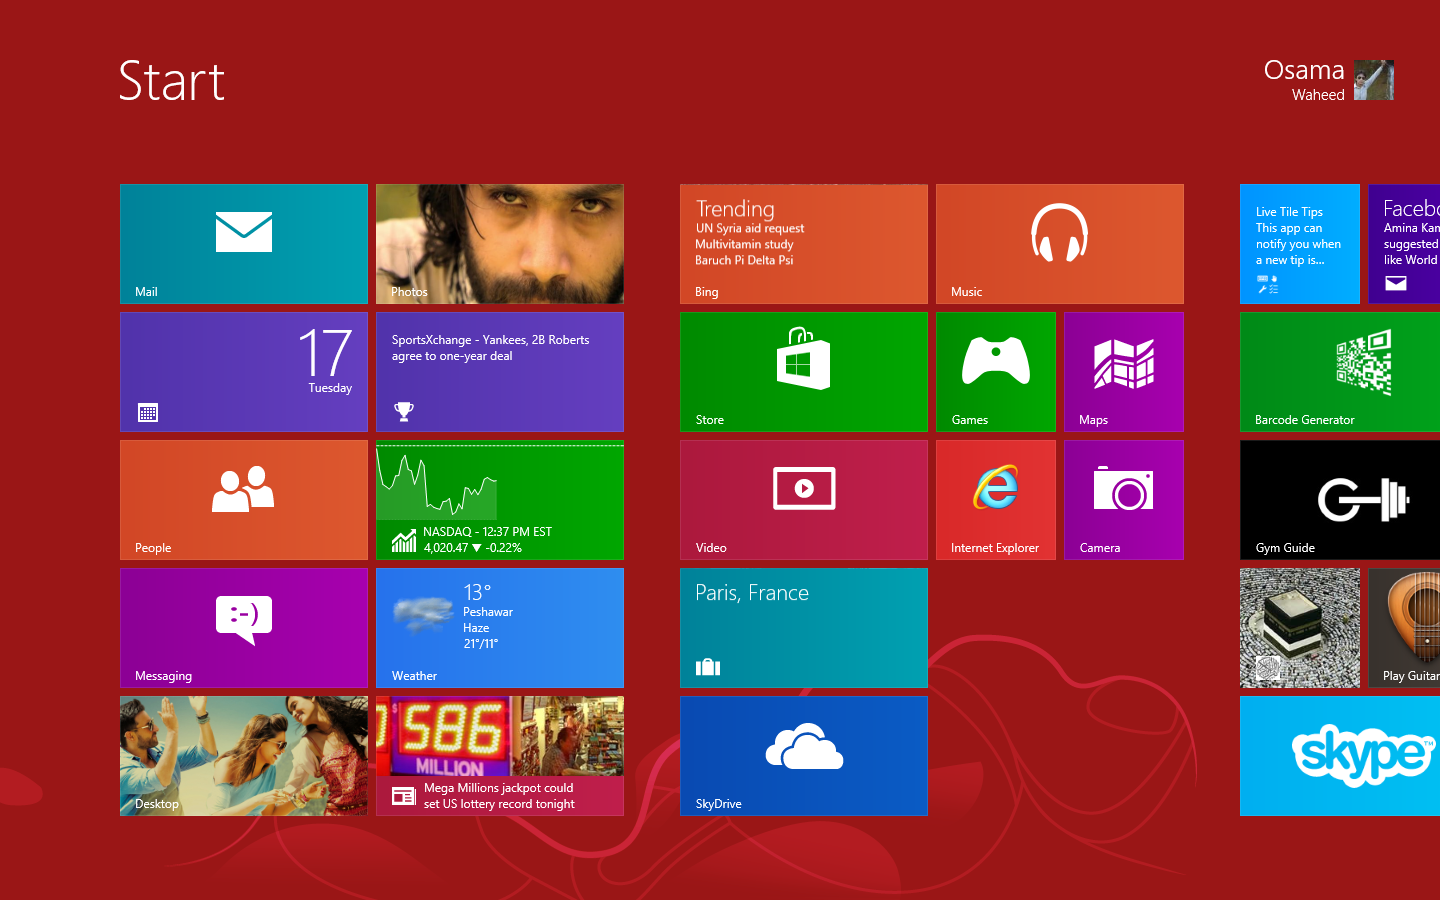Open the NASDAQ finance tile
The height and width of the screenshot is (900, 1440).
click(500, 500)
